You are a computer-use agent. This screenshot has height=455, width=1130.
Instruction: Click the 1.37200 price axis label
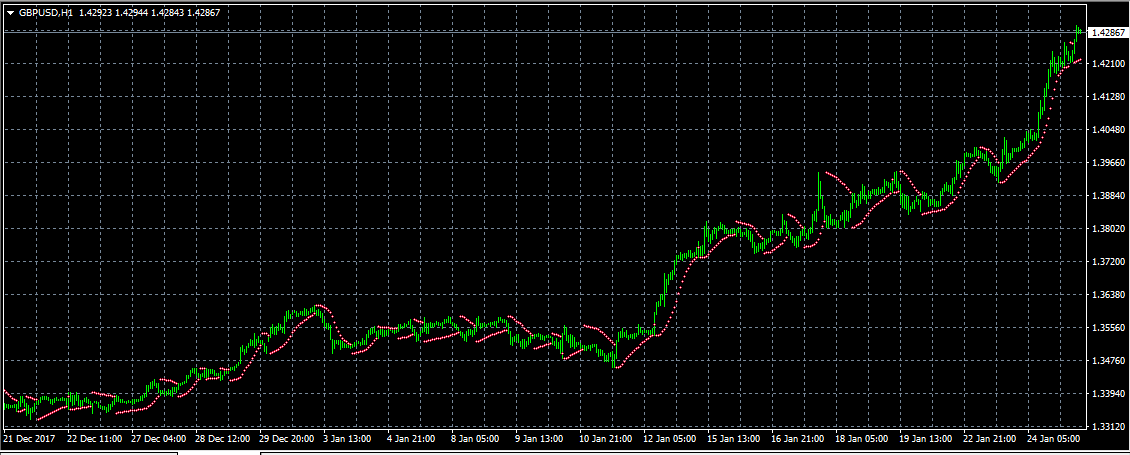[1106, 262]
